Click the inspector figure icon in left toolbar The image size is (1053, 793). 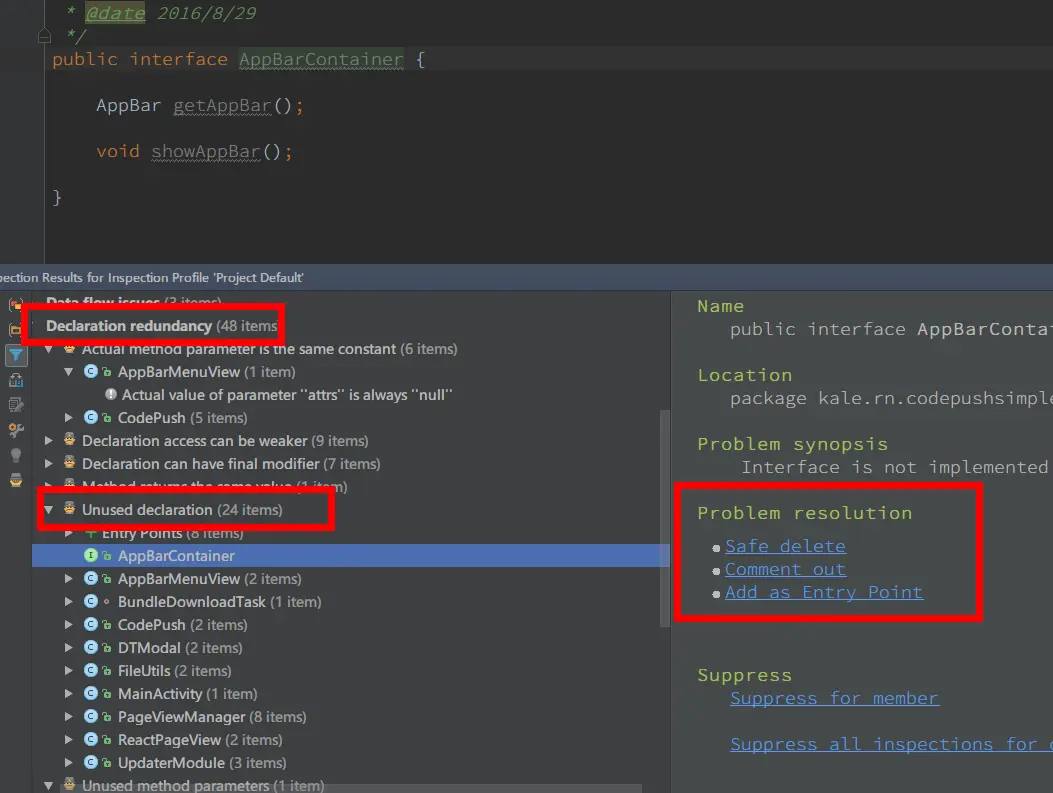[16, 480]
